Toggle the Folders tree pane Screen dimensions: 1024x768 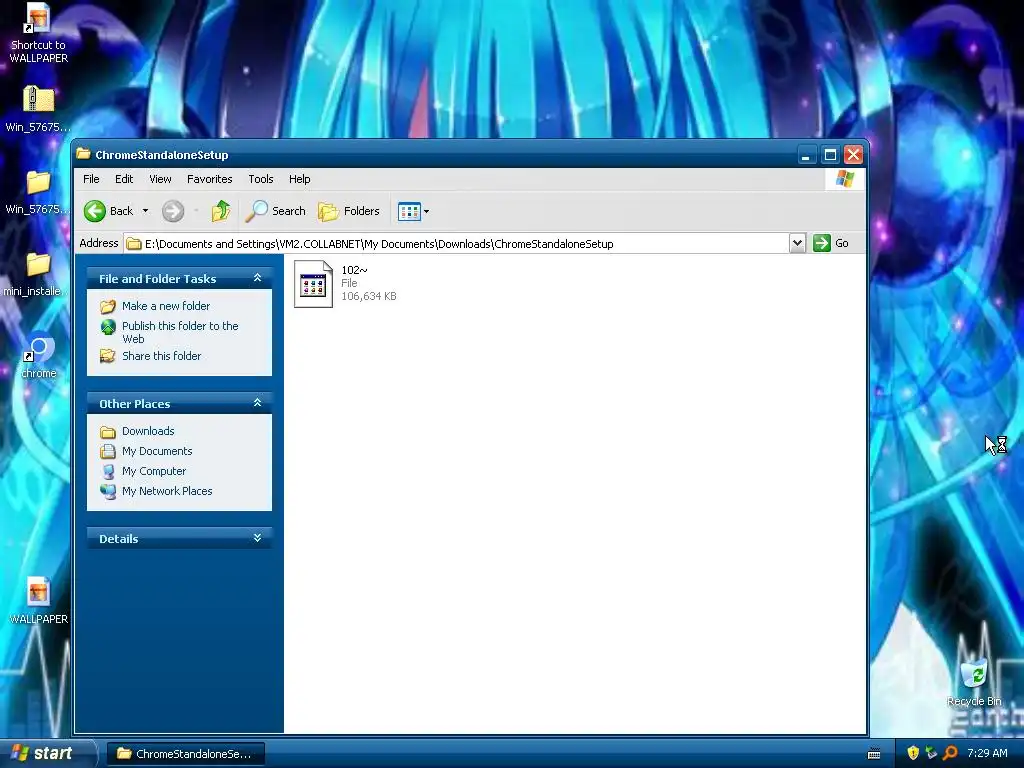click(x=349, y=211)
